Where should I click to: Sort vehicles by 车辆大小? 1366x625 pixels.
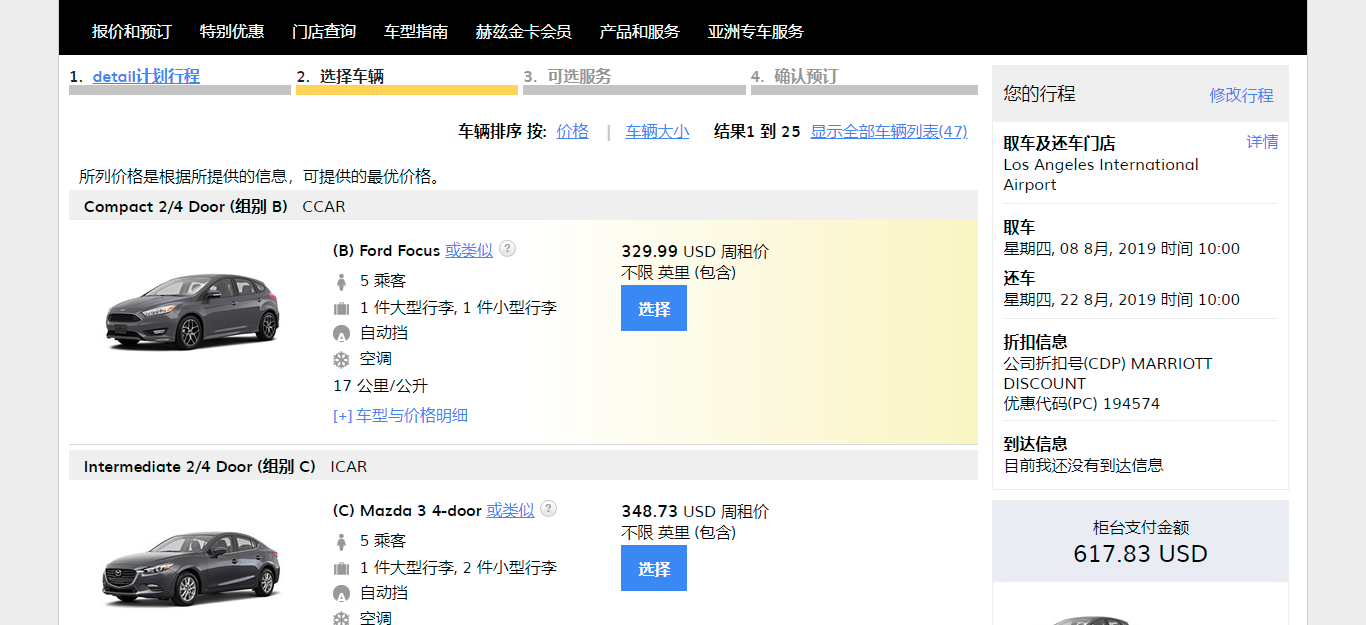(657, 131)
